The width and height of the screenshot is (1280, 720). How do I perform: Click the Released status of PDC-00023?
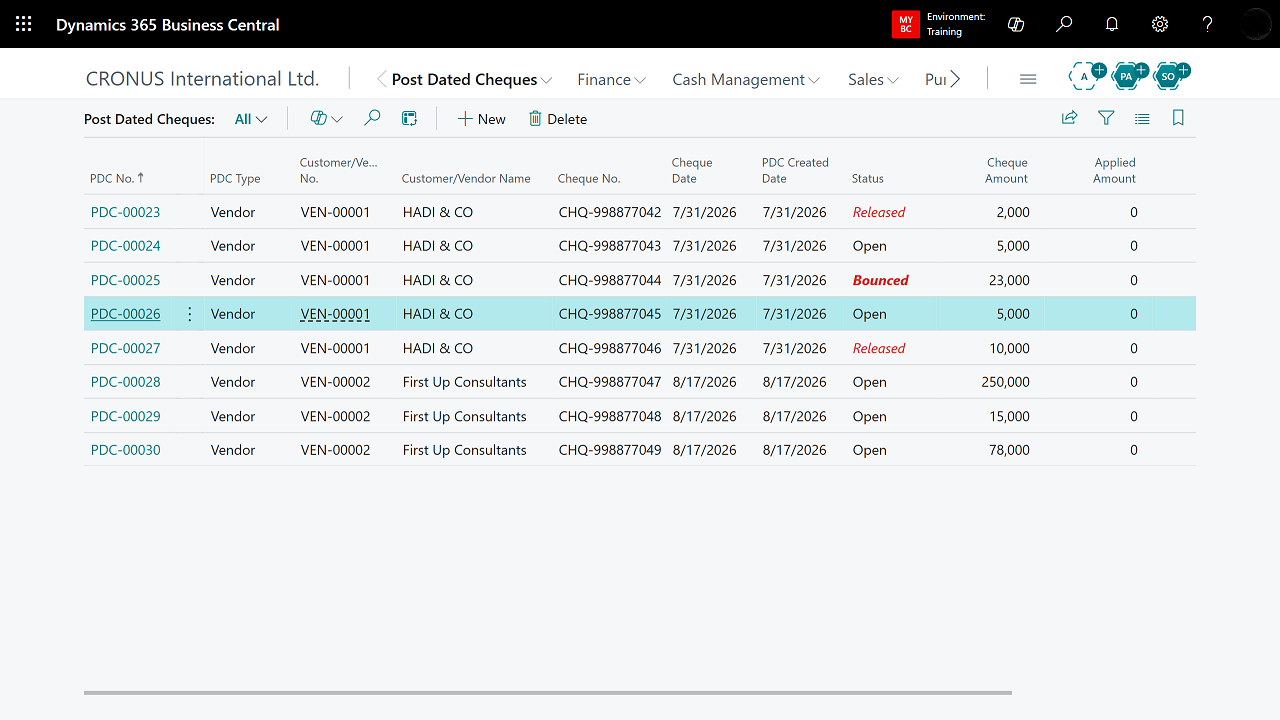coord(878,212)
